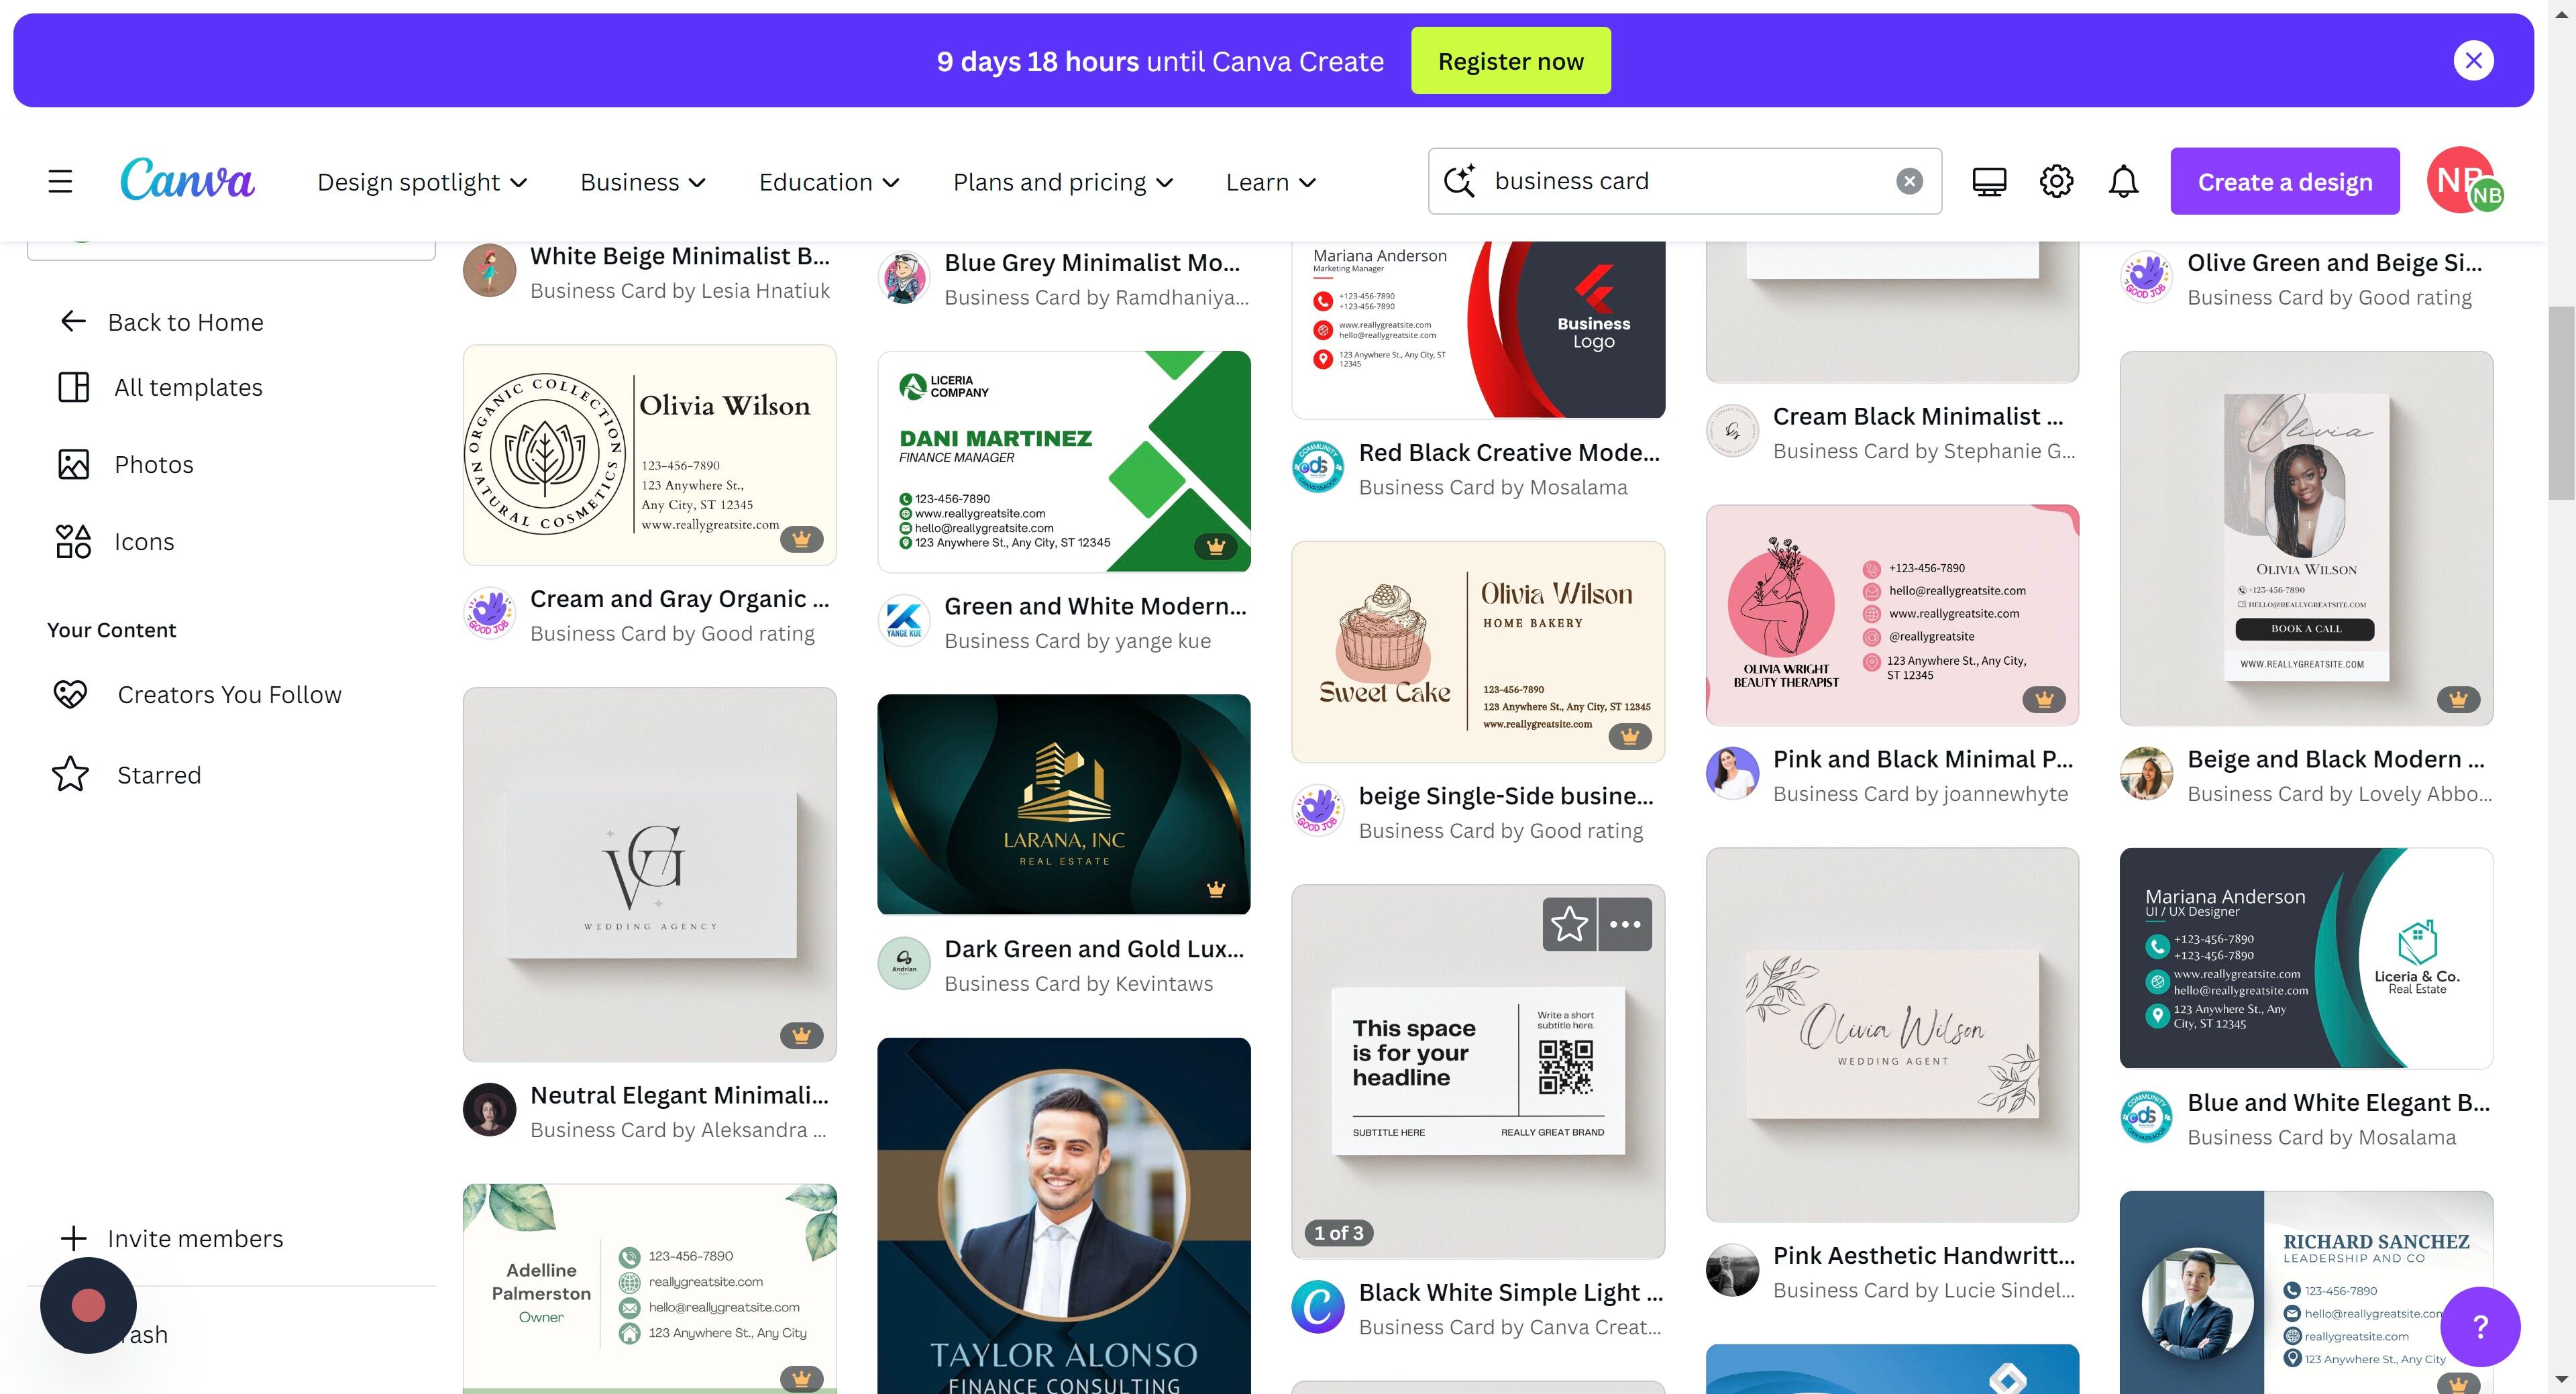Open the settings gear icon
This screenshot has height=1394, width=2576.
[2056, 182]
